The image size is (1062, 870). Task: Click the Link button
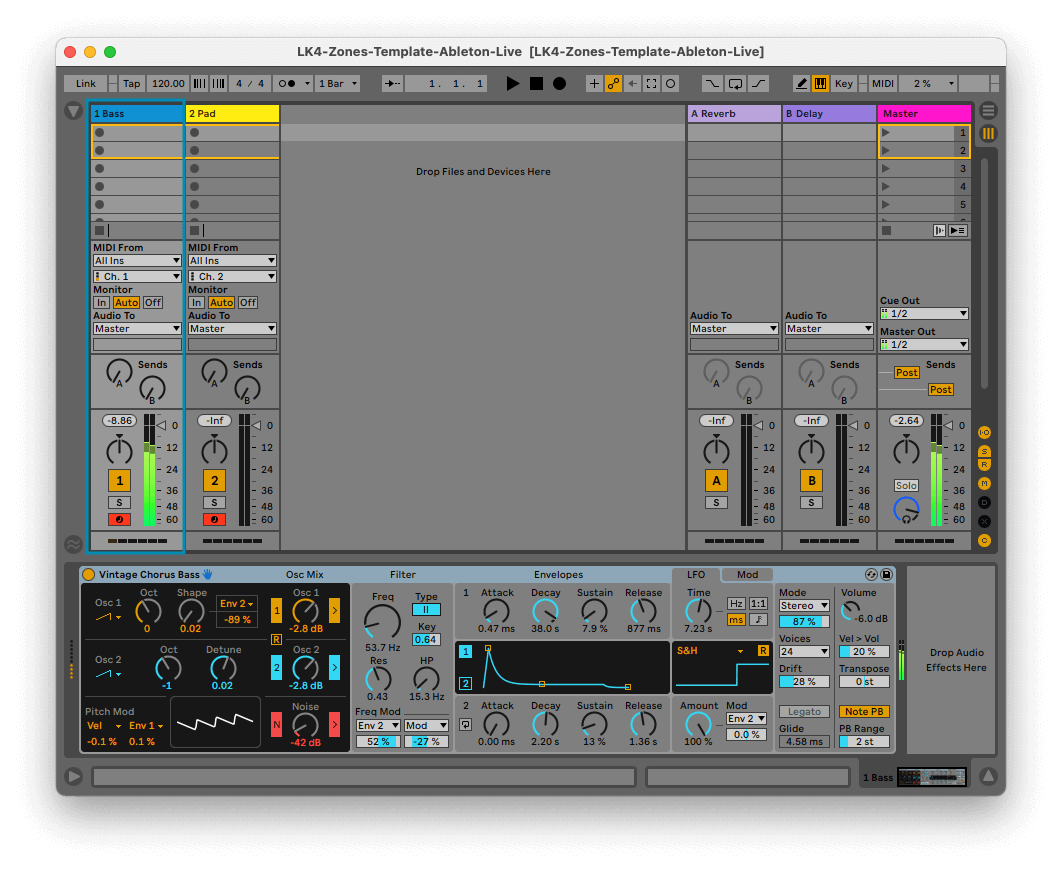click(x=86, y=83)
